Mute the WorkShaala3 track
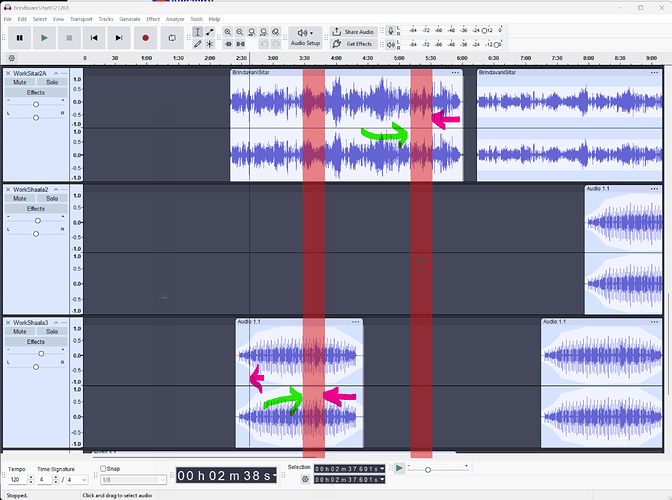 coord(20,332)
